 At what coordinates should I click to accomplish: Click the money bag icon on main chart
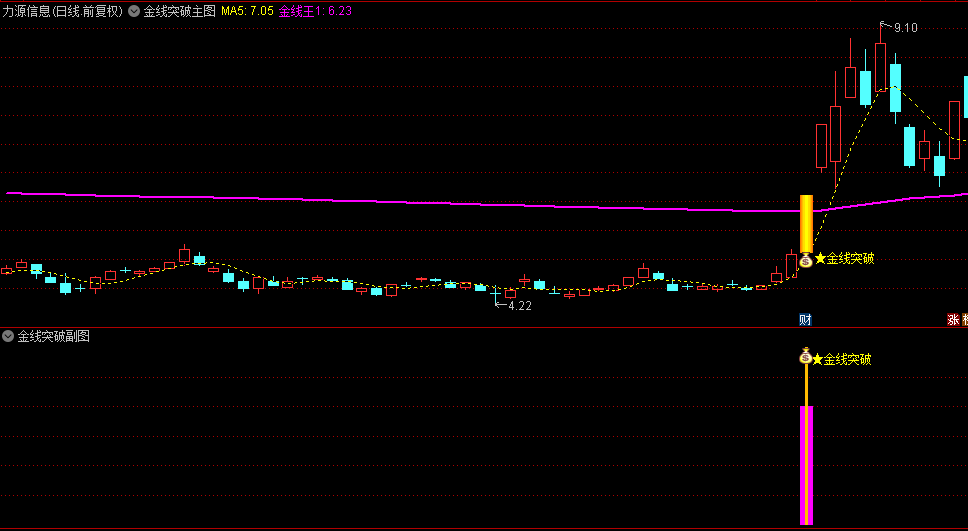coord(806,261)
